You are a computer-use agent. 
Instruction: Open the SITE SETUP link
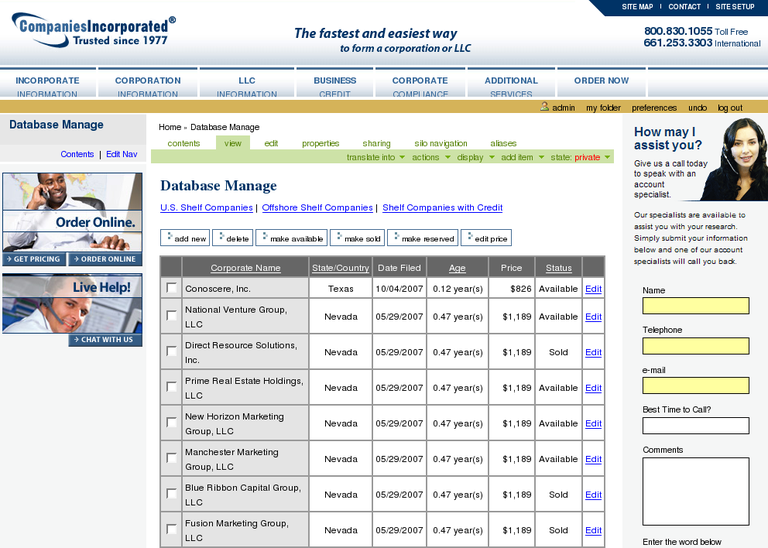(735, 7)
